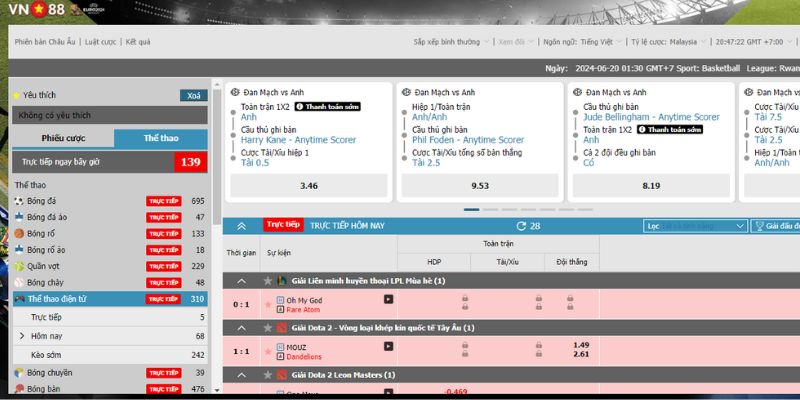Click the 3.46 odds on the Harry Kane parlay card
The image size is (800, 400).
click(309, 186)
